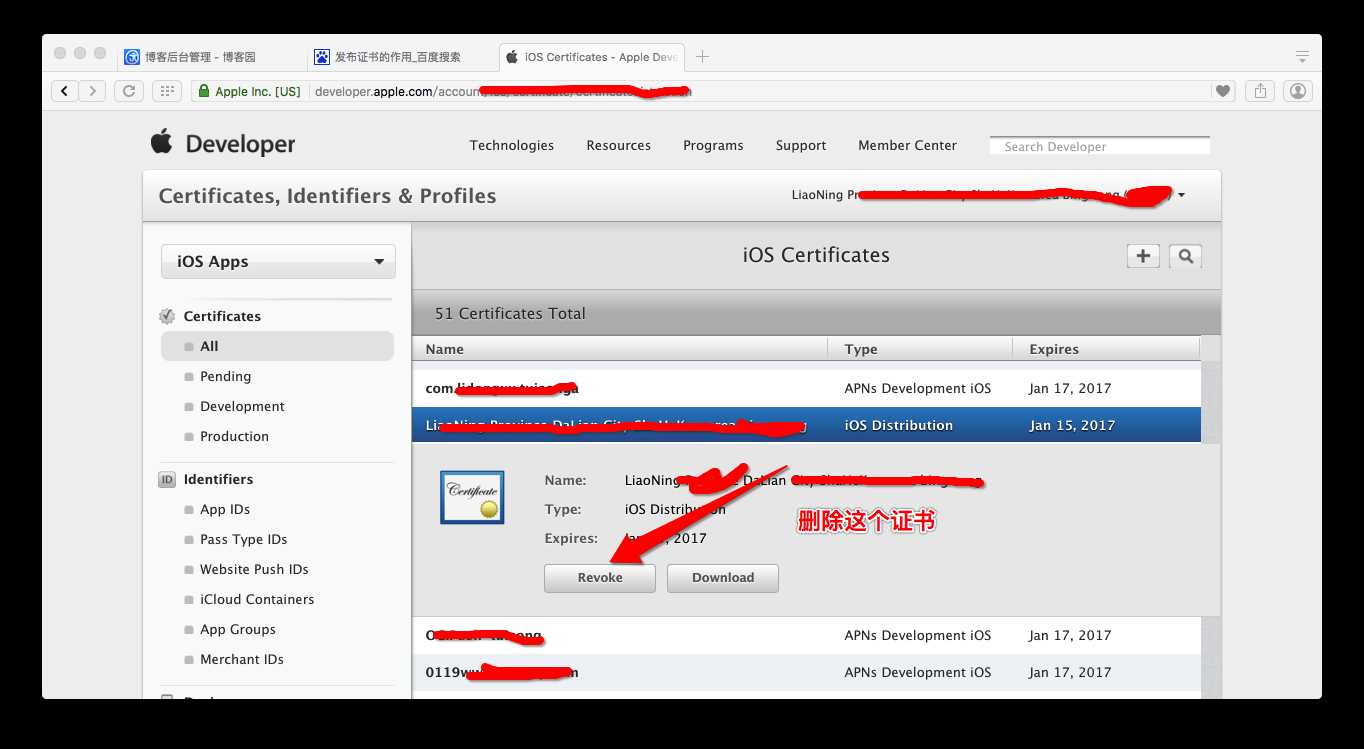The width and height of the screenshot is (1364, 749).
Task: Open Pass Type IDs in the sidebar
Action: pyautogui.click(x=243, y=539)
